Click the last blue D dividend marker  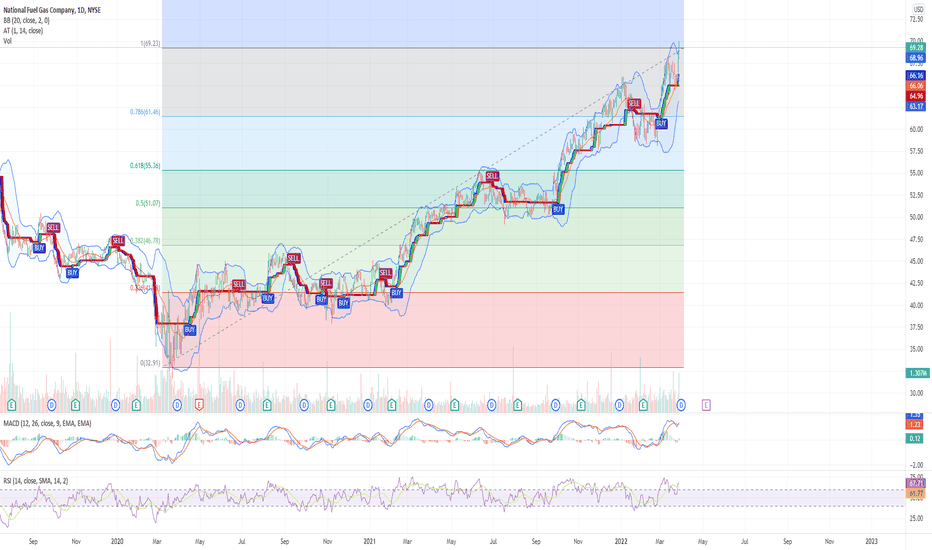click(681, 405)
